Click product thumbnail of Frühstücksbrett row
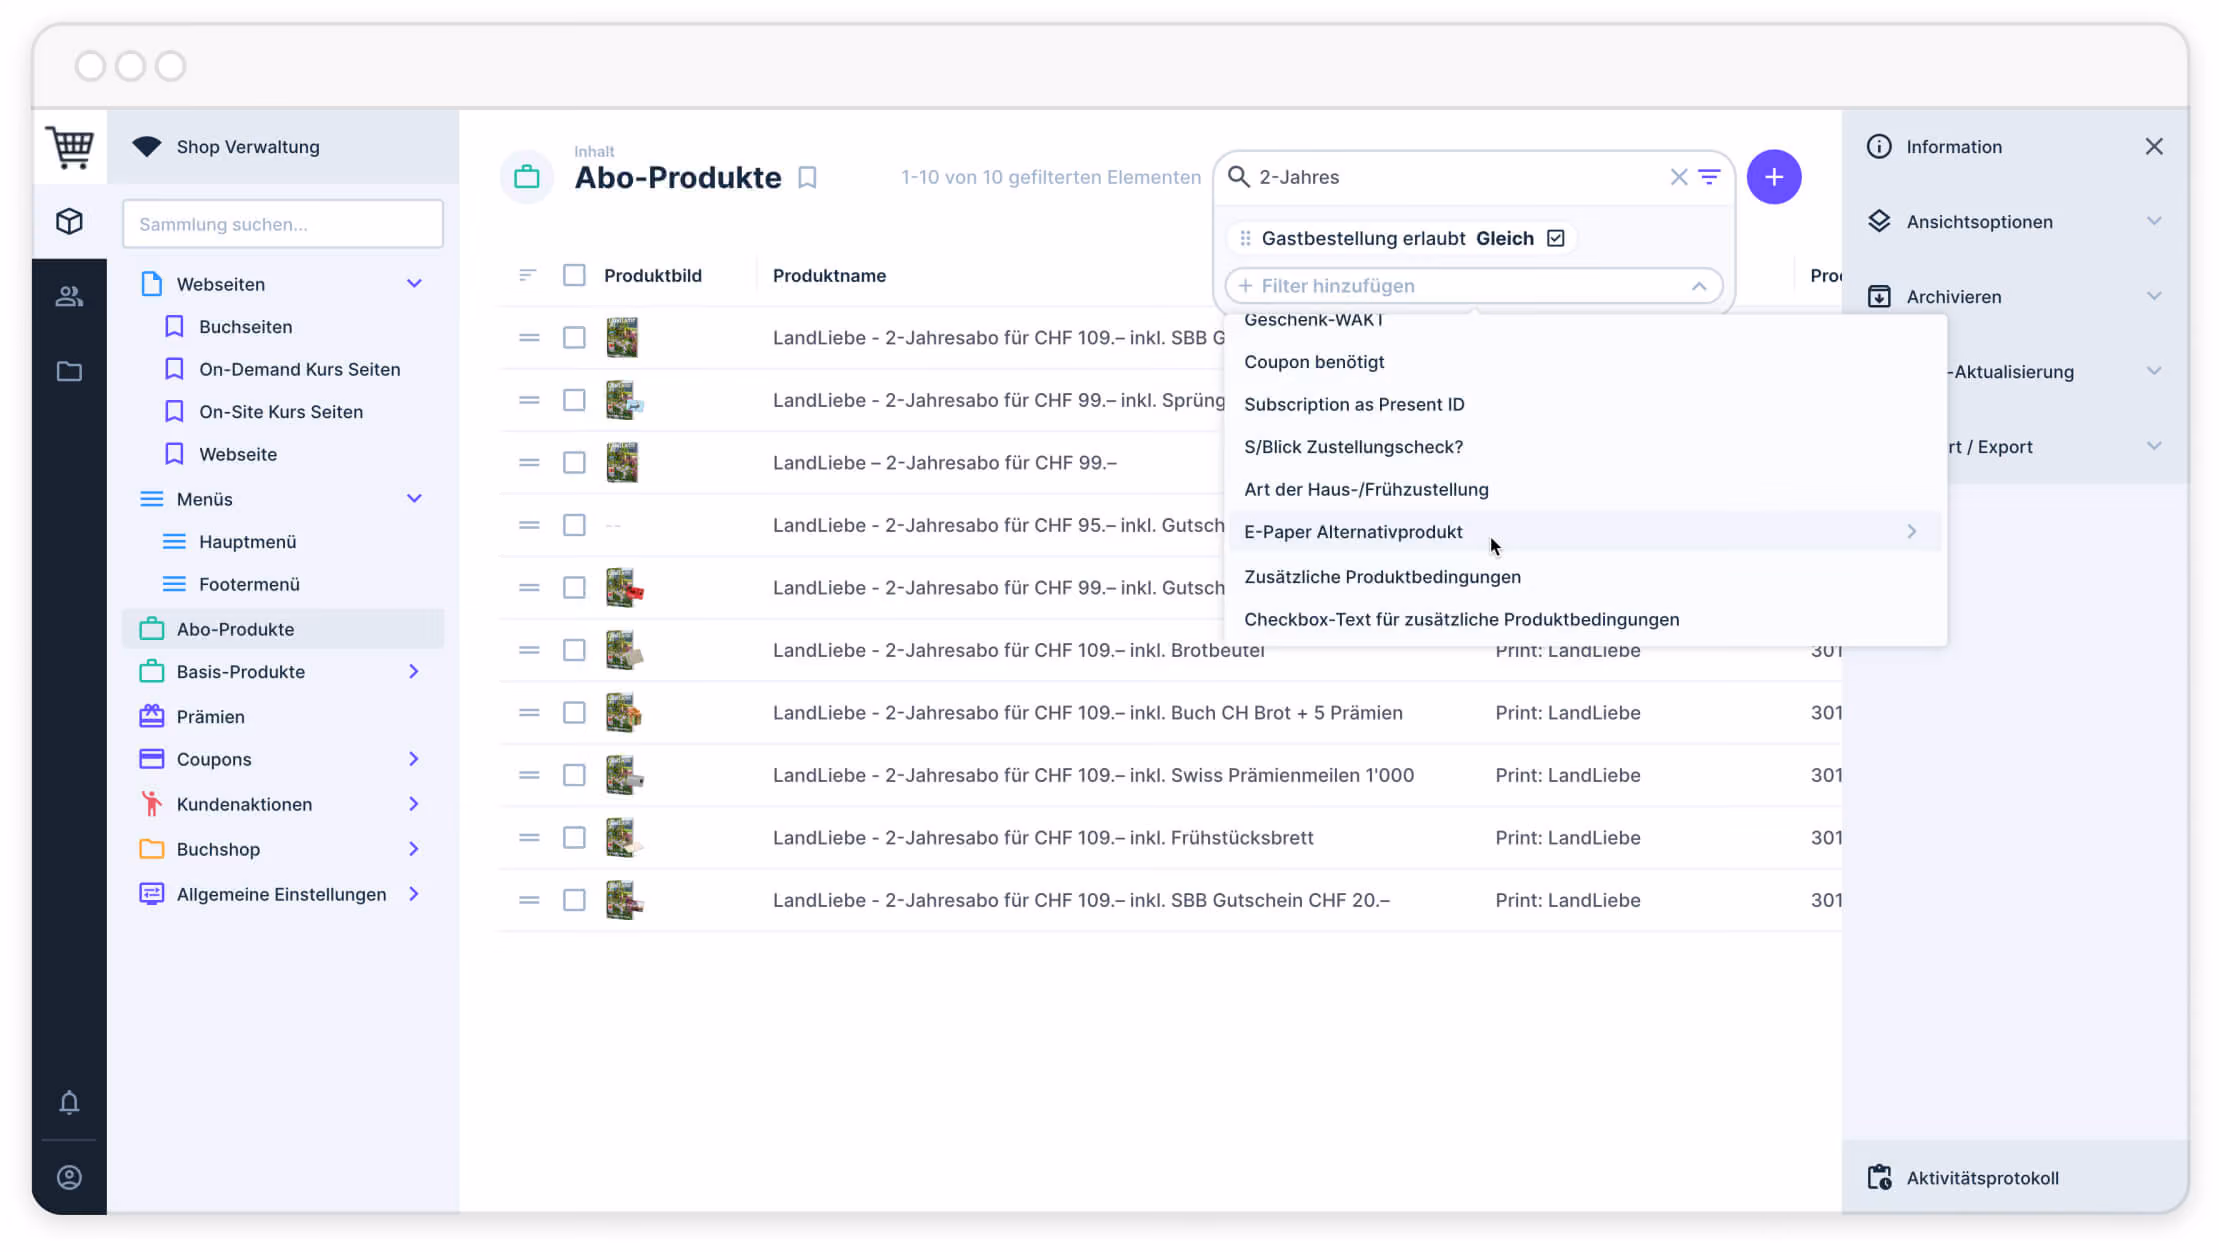 point(623,838)
